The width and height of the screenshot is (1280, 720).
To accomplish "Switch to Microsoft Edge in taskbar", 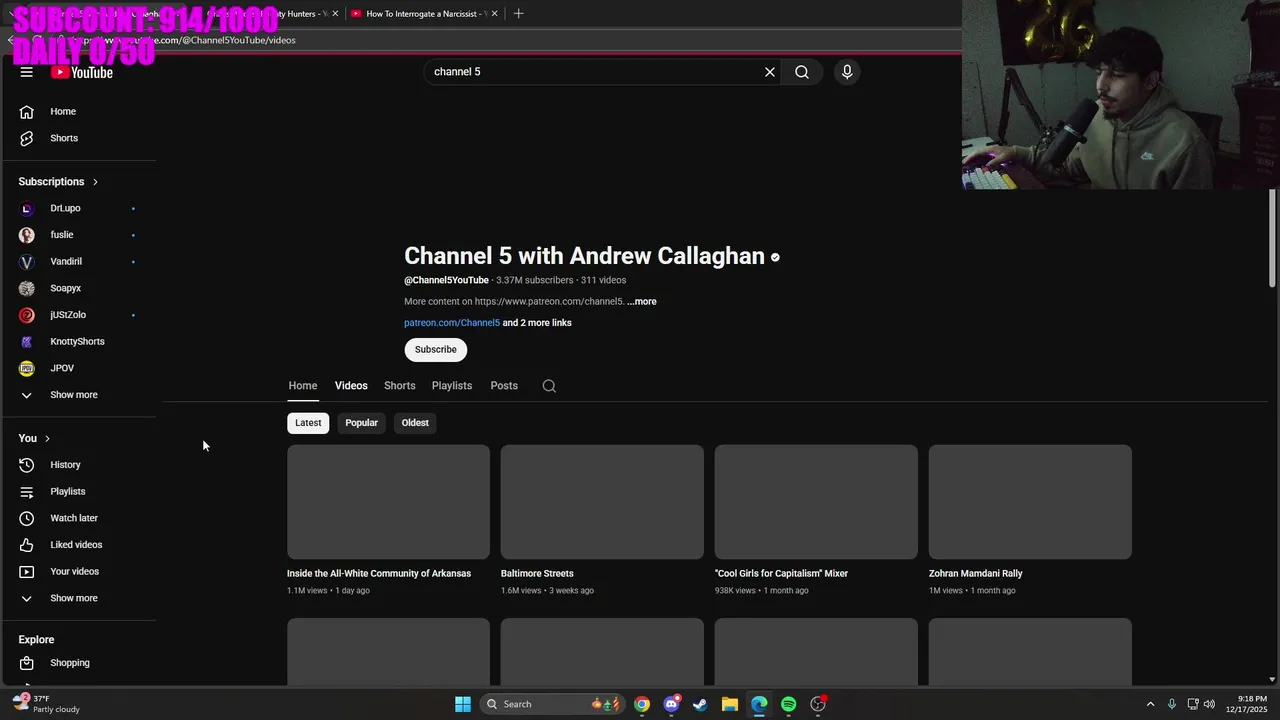I will pyautogui.click(x=759, y=704).
